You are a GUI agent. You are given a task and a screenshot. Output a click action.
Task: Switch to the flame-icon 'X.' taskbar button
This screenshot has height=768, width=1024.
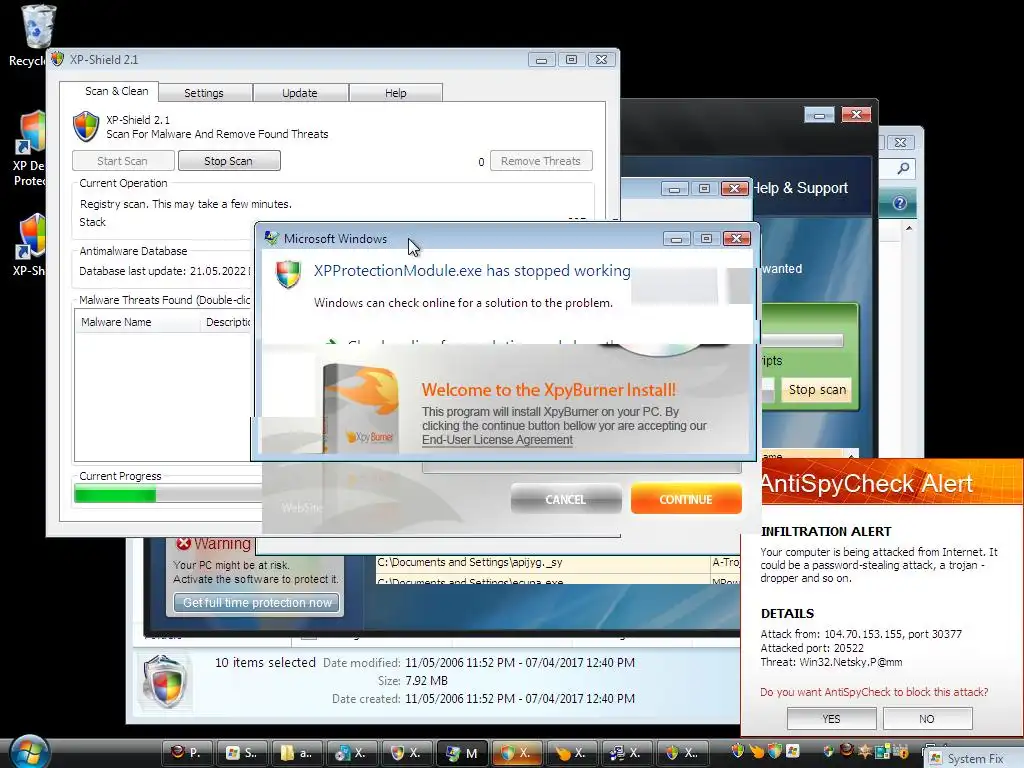point(571,753)
